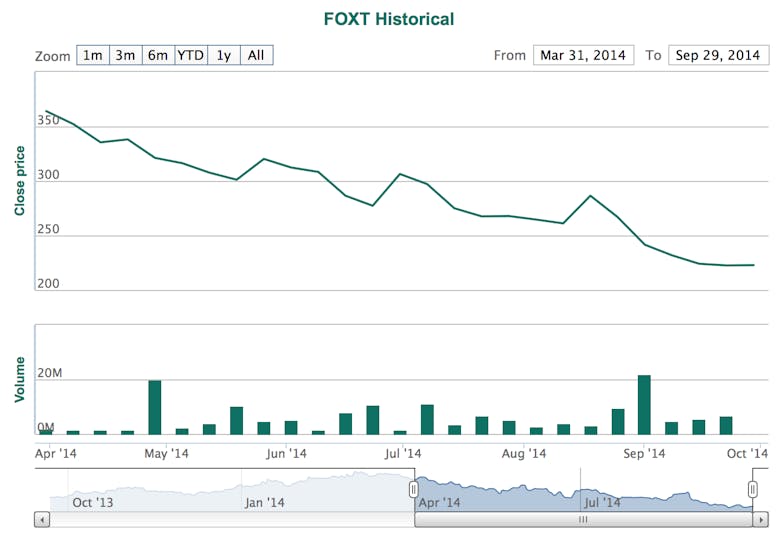
Task: Click the From date field showing Mar 31, 2014
Action: tap(583, 55)
